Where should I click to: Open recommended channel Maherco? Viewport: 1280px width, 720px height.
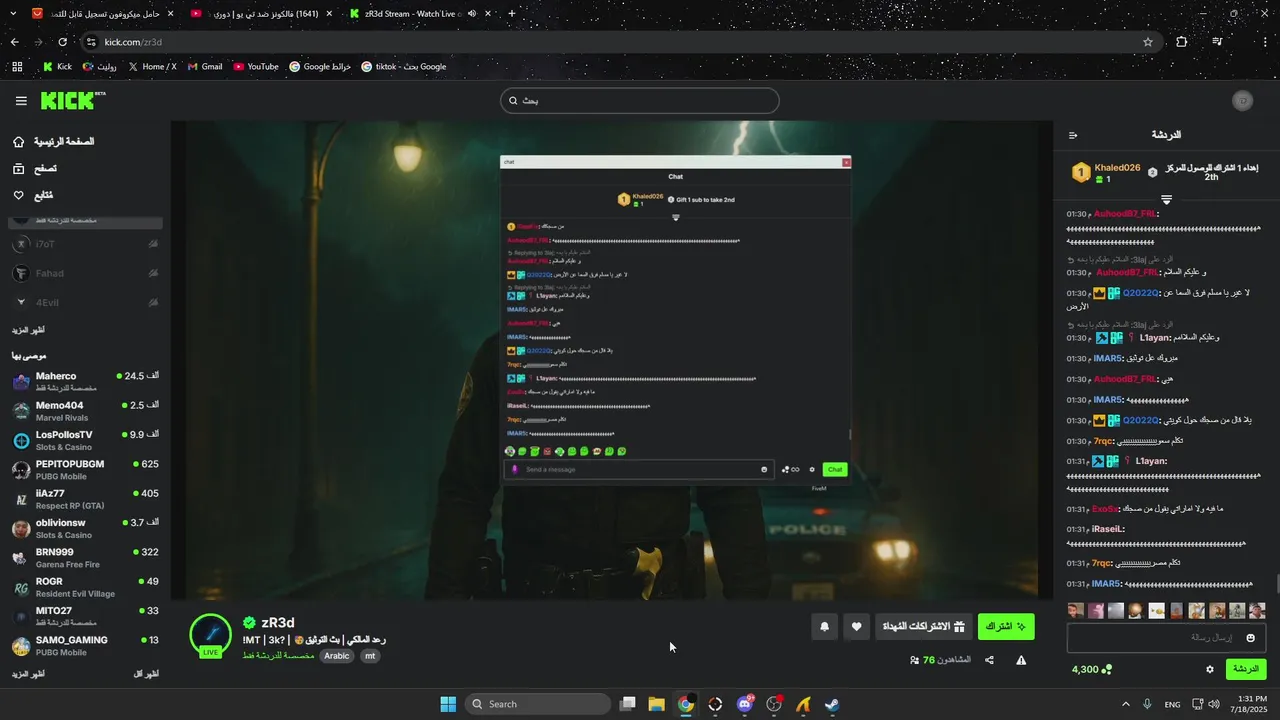85,382
